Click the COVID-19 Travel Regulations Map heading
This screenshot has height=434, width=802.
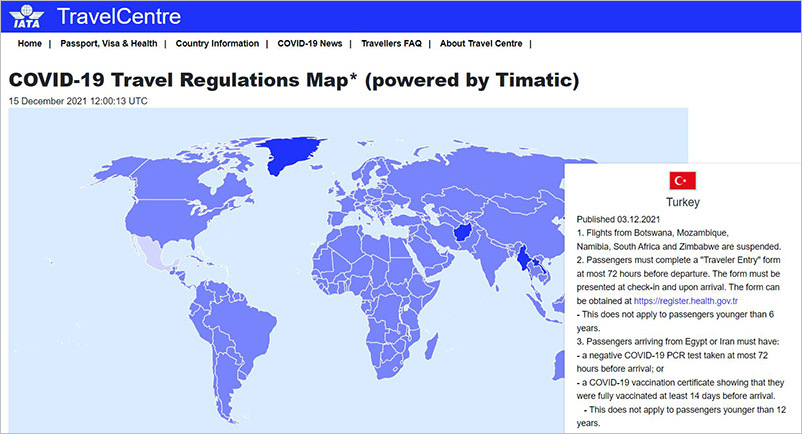point(294,80)
